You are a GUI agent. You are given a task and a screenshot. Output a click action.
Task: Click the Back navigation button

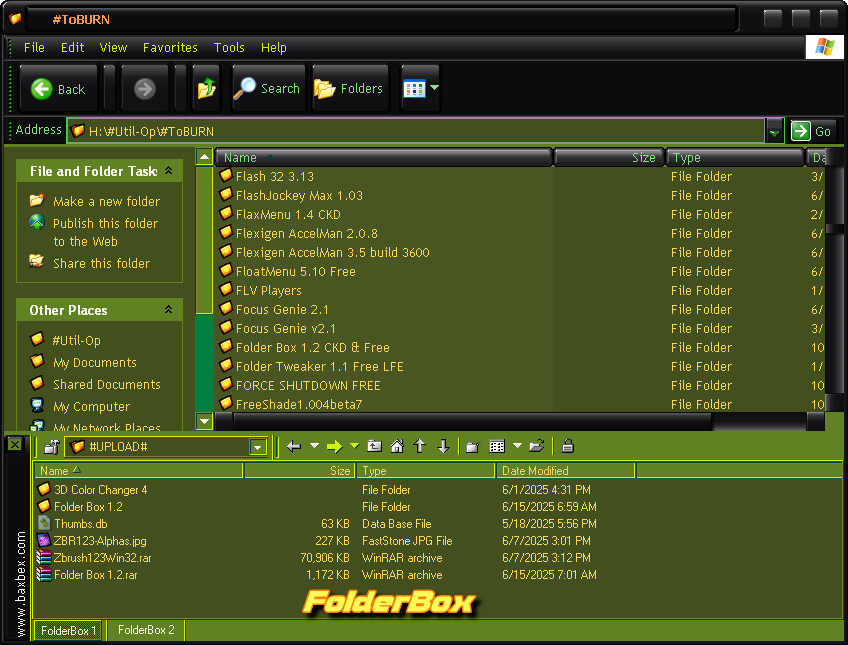pyautogui.click(x=58, y=89)
